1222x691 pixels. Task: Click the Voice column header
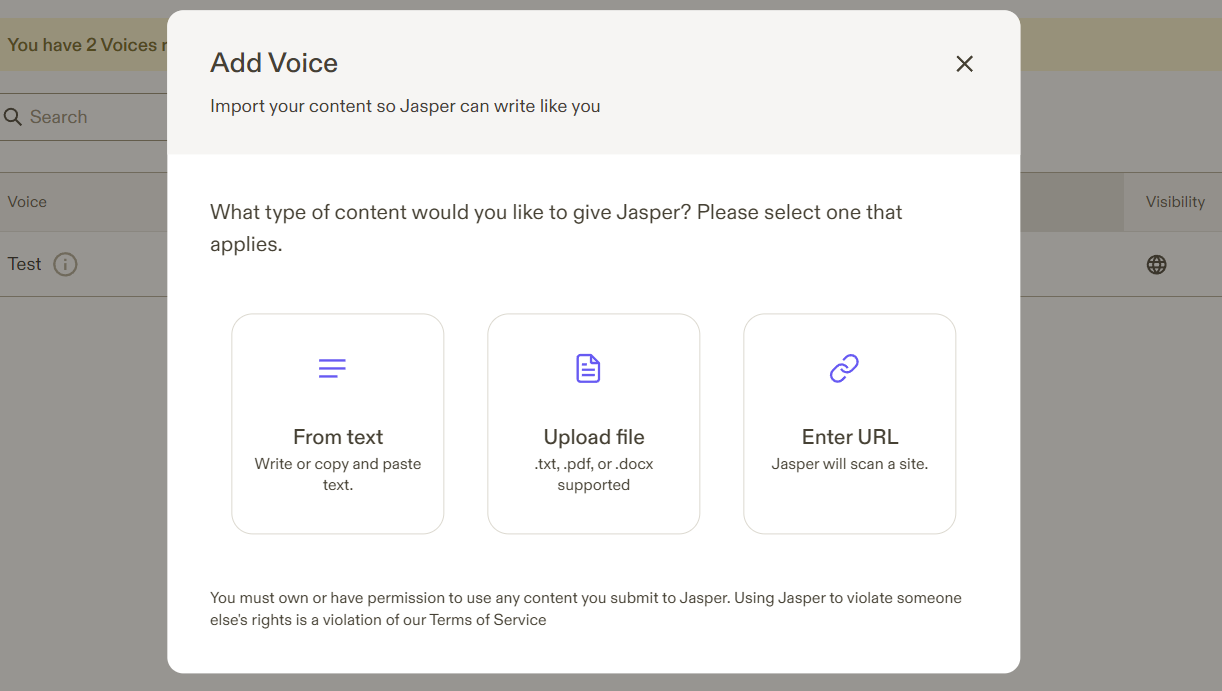click(27, 202)
